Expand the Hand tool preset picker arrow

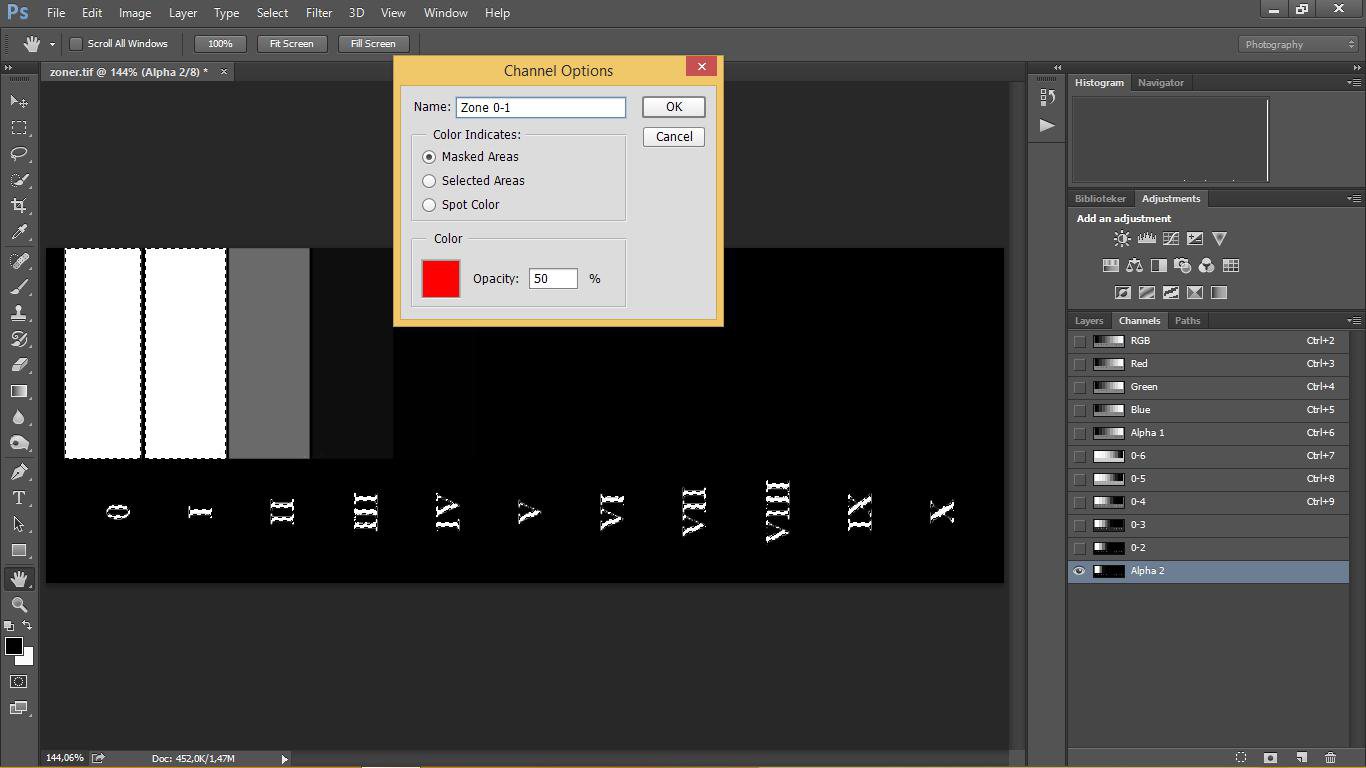(52, 44)
